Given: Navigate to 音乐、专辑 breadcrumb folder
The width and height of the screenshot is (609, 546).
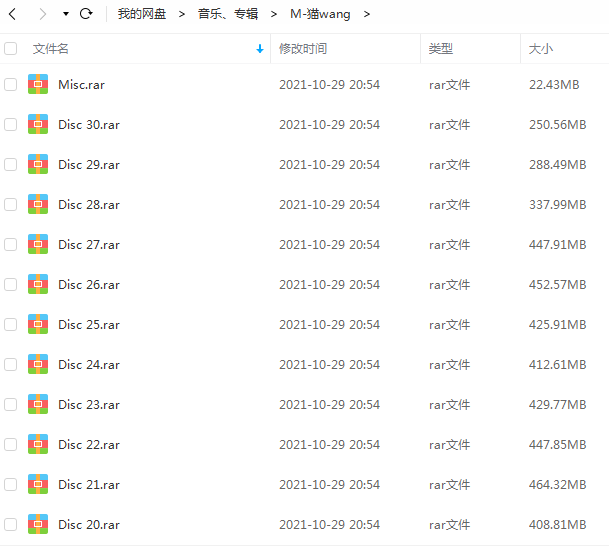Looking at the screenshot, I should (x=227, y=14).
